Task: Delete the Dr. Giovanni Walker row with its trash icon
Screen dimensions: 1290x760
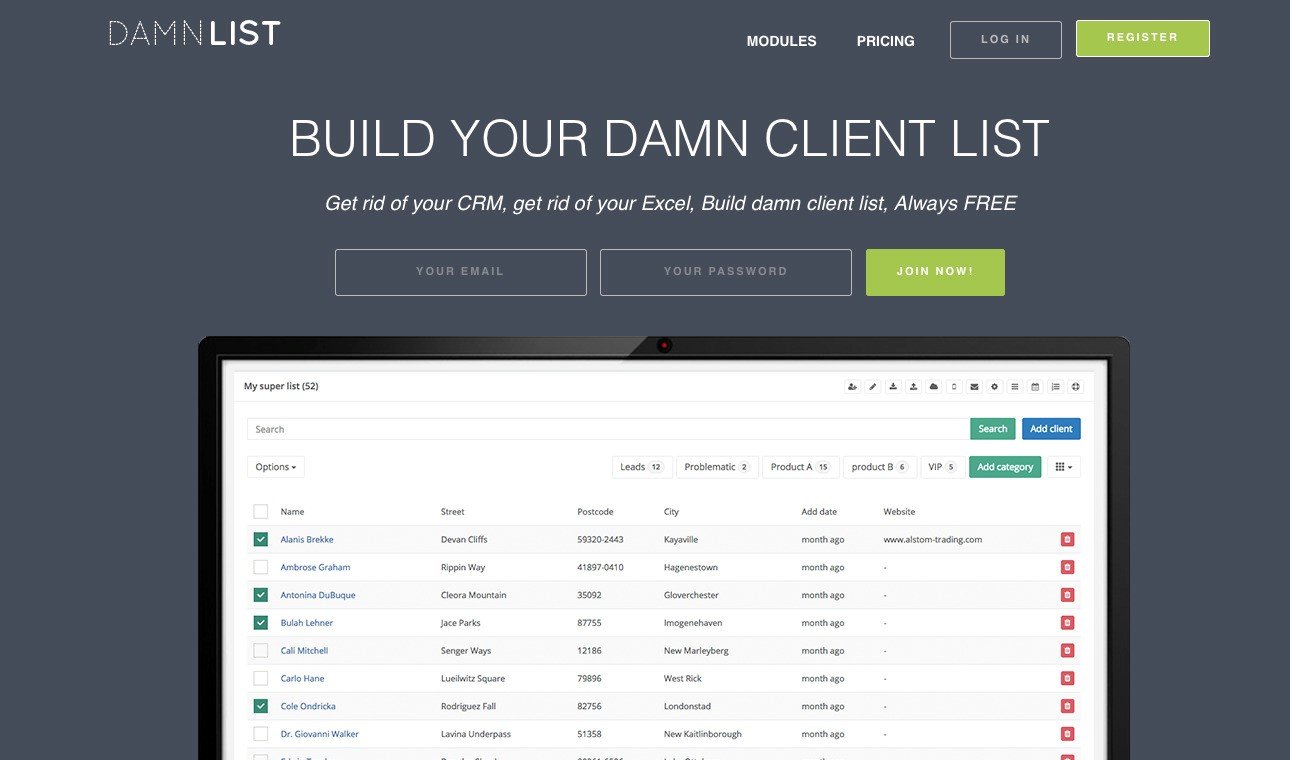Action: (x=1067, y=734)
